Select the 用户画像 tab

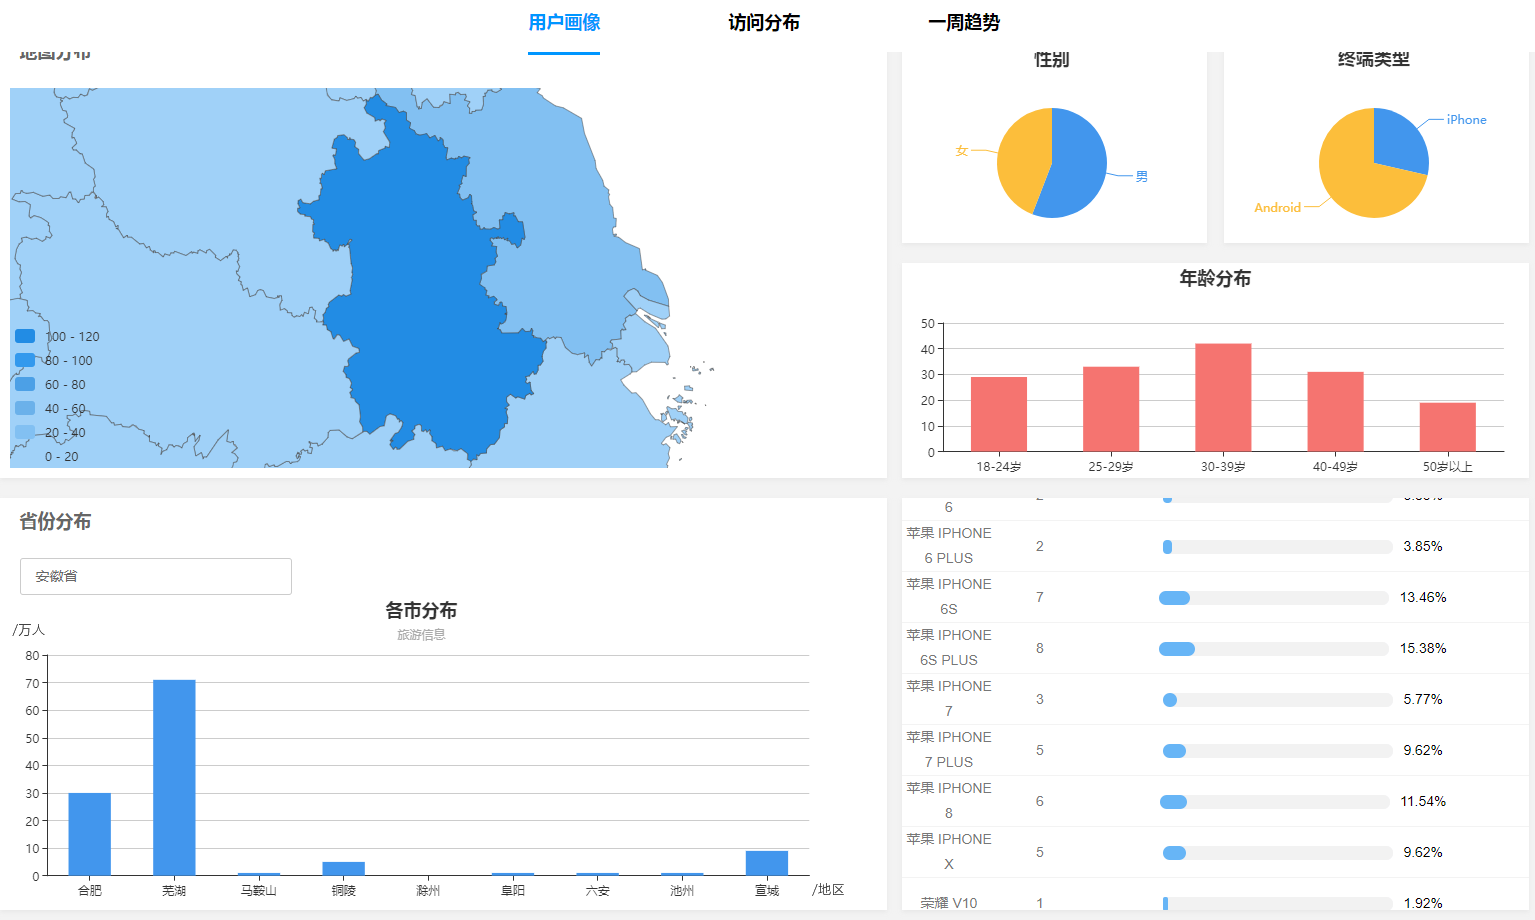[564, 23]
